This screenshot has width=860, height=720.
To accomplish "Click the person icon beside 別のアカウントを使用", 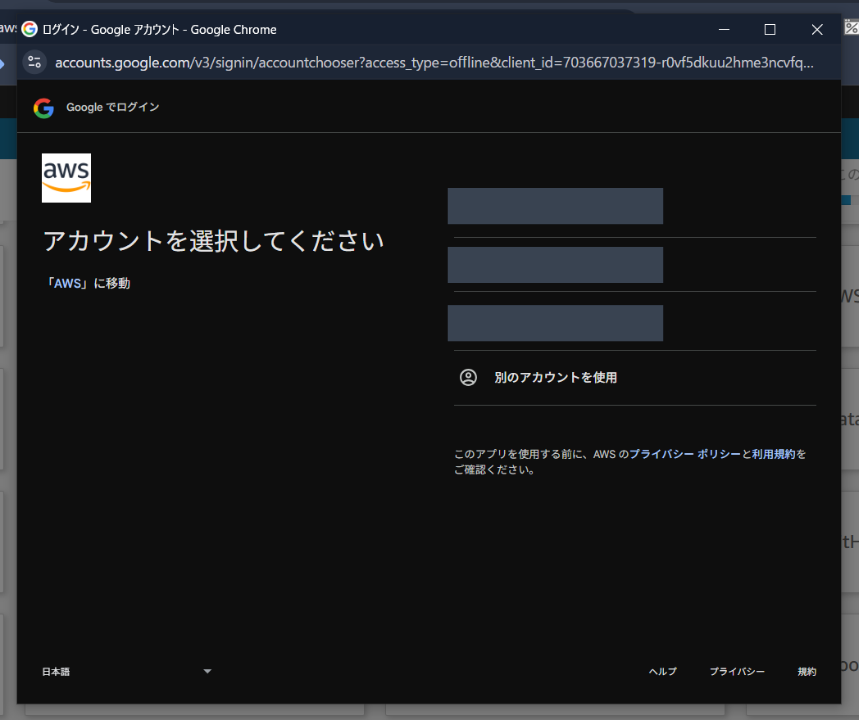I will point(468,377).
